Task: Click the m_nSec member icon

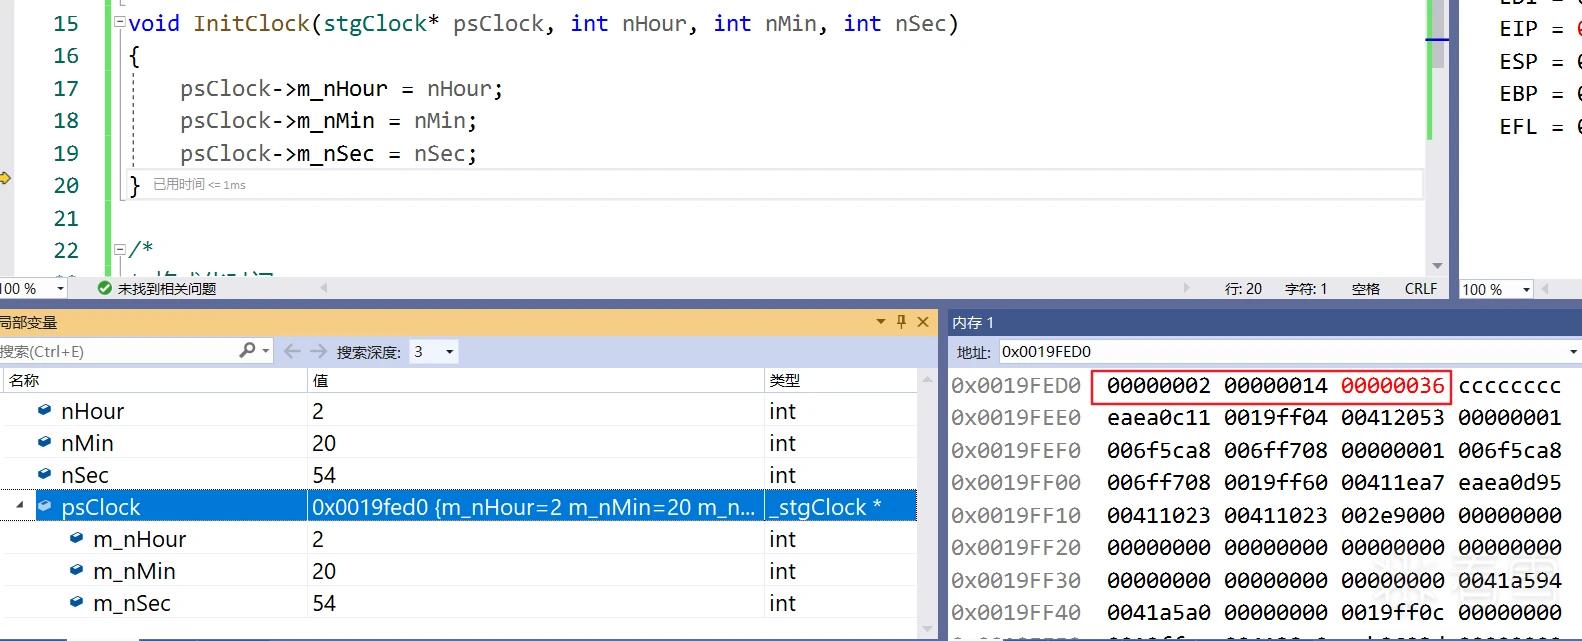Action: (77, 602)
